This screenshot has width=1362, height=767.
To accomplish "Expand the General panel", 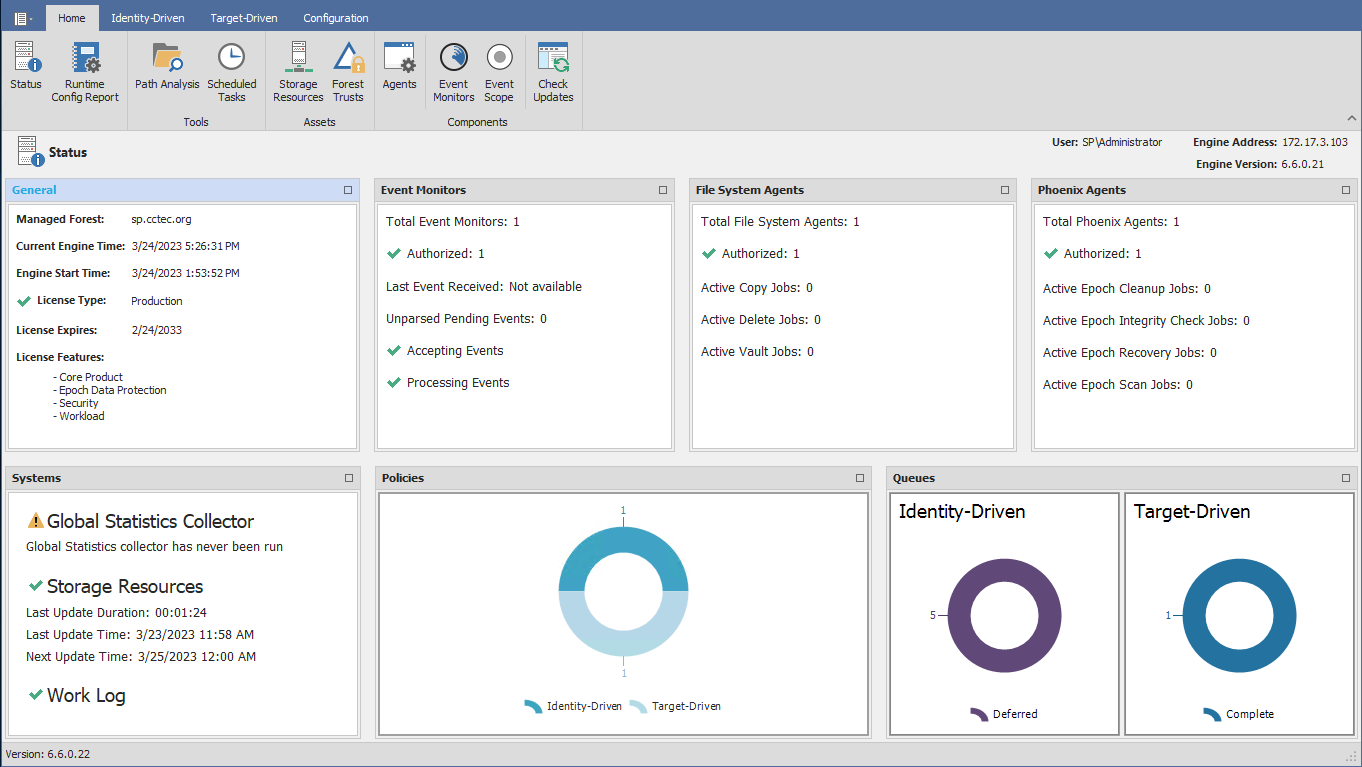I will coord(347,189).
